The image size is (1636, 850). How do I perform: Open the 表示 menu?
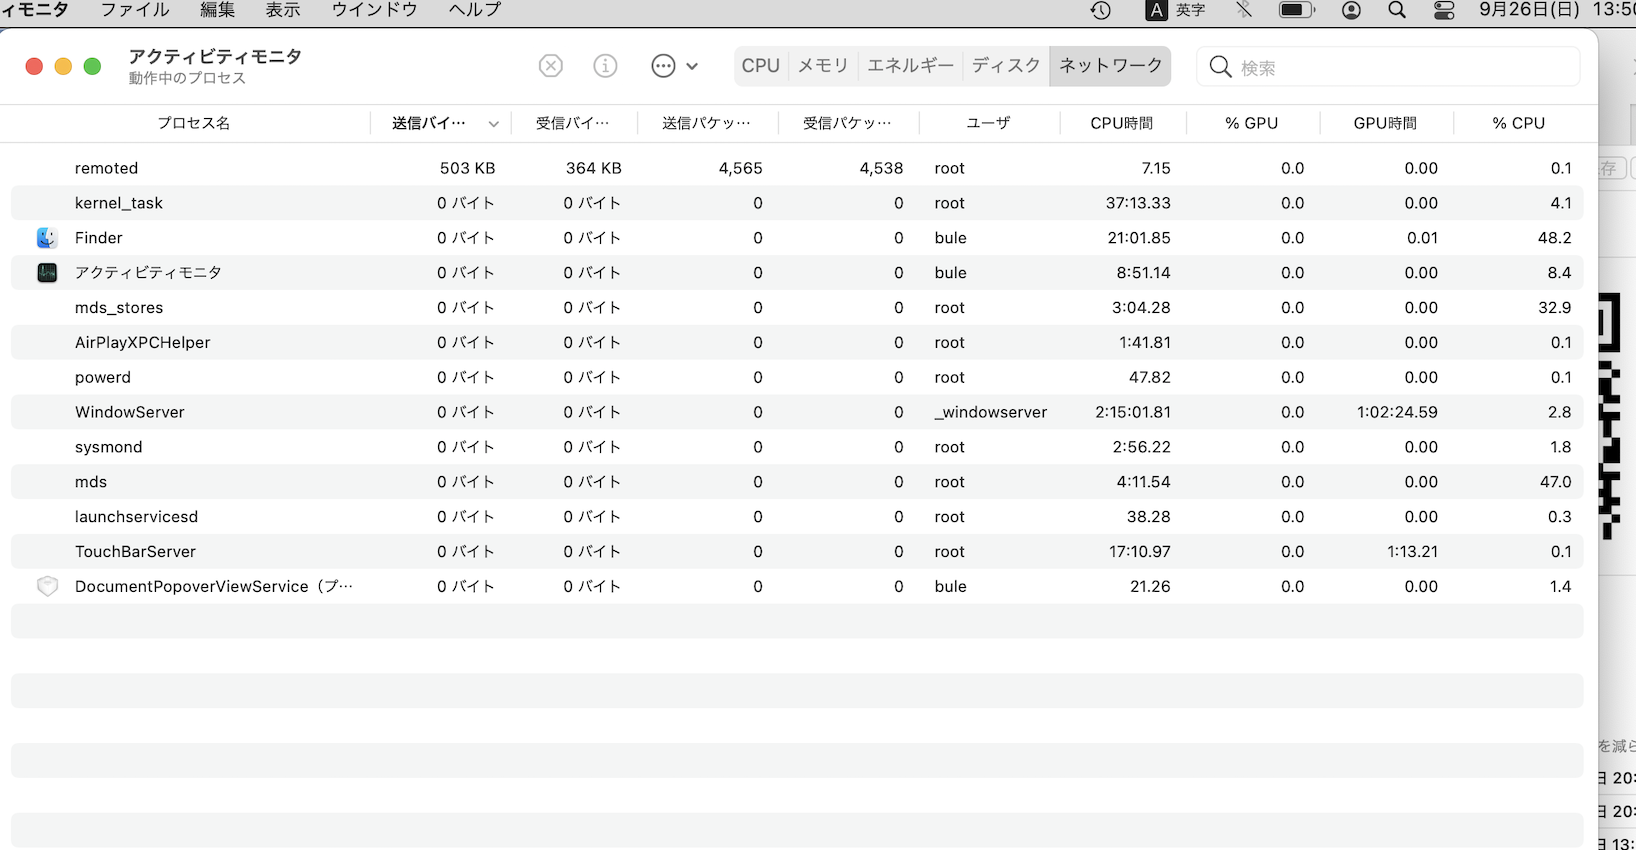(283, 10)
